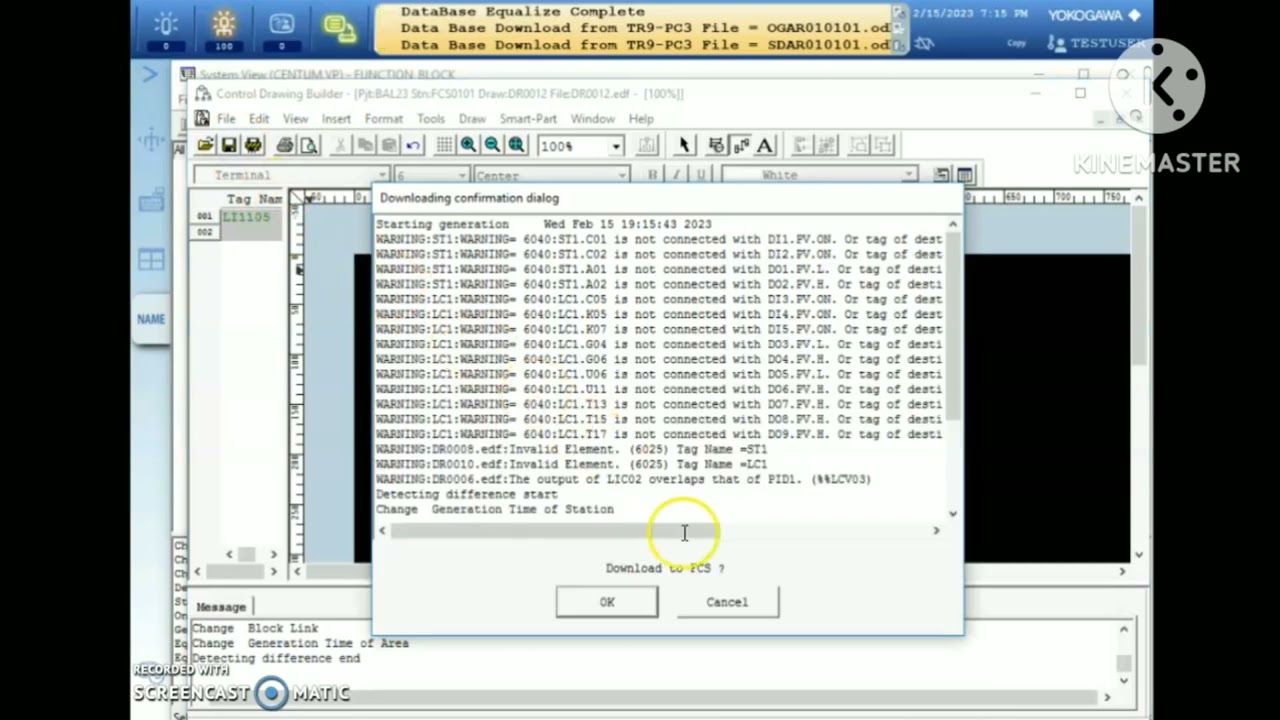Click the process alarm icon showing 0
Viewport: 1280px width, 720px height.
coord(166,30)
